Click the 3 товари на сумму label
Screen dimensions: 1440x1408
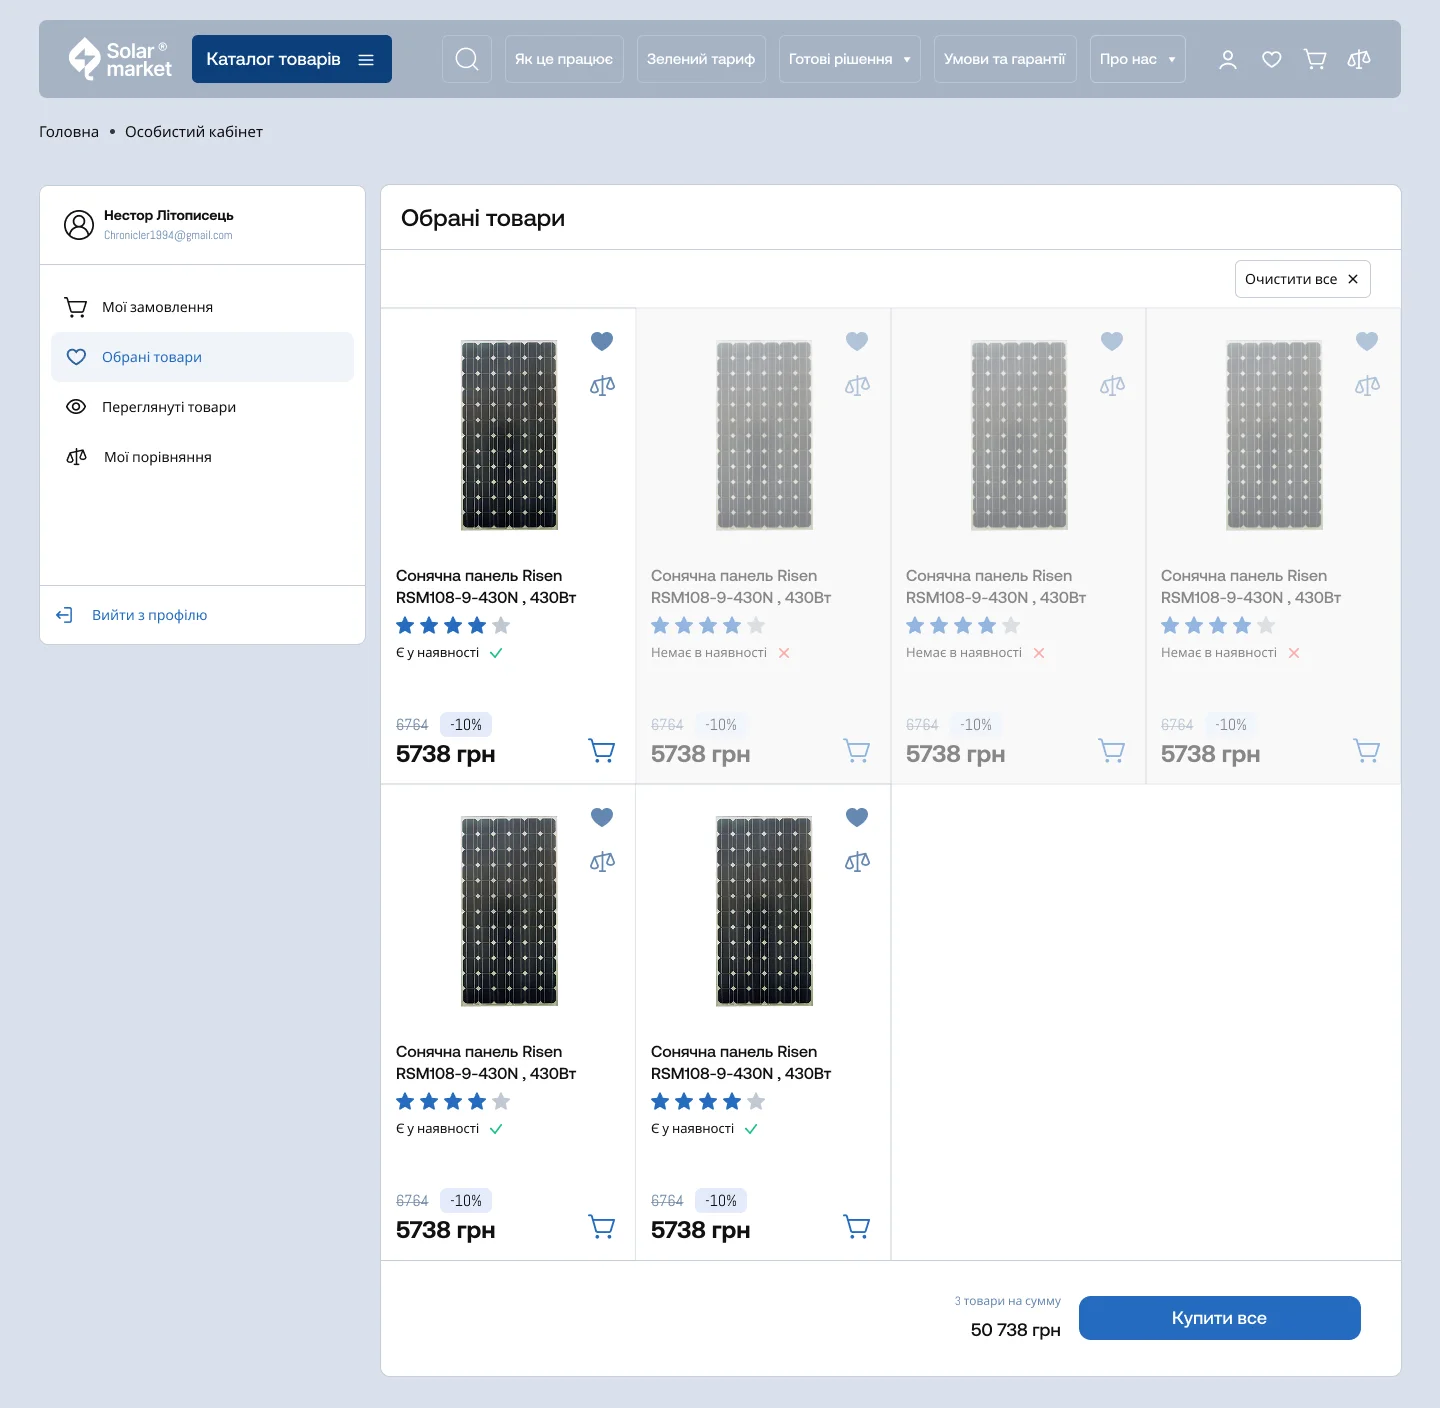[x=1008, y=1301]
